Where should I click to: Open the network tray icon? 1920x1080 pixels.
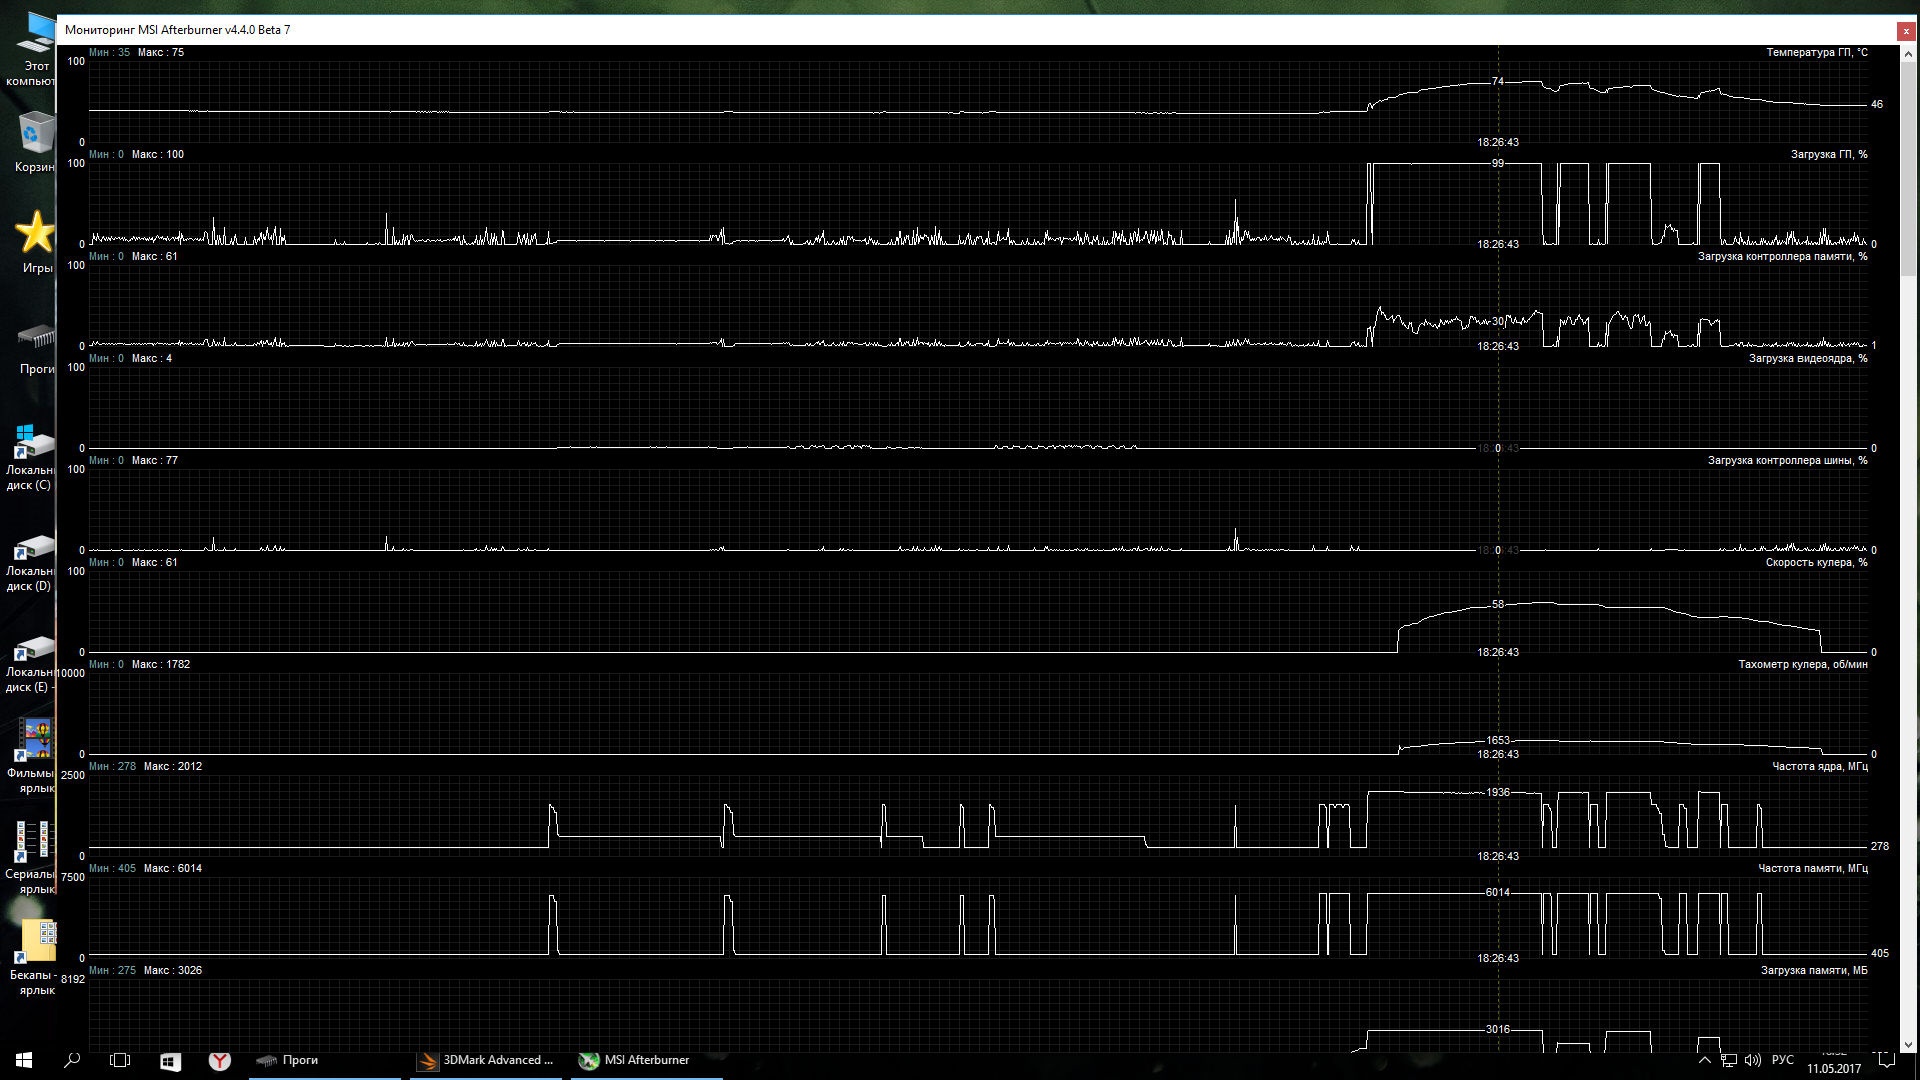point(1729,1060)
